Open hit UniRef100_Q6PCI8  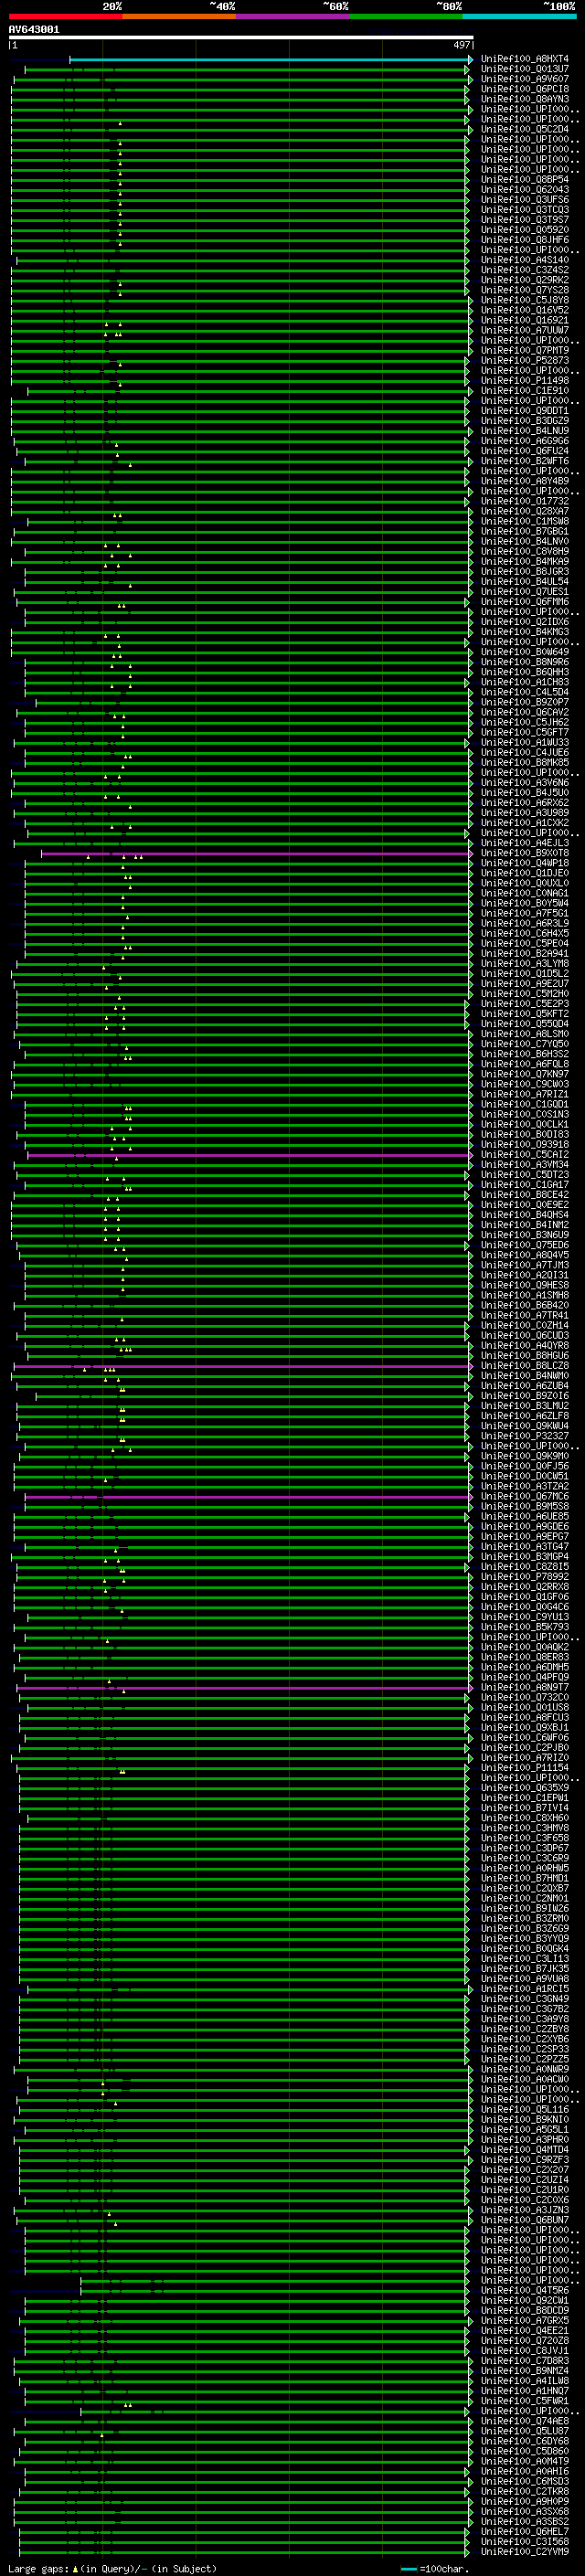click(x=525, y=89)
